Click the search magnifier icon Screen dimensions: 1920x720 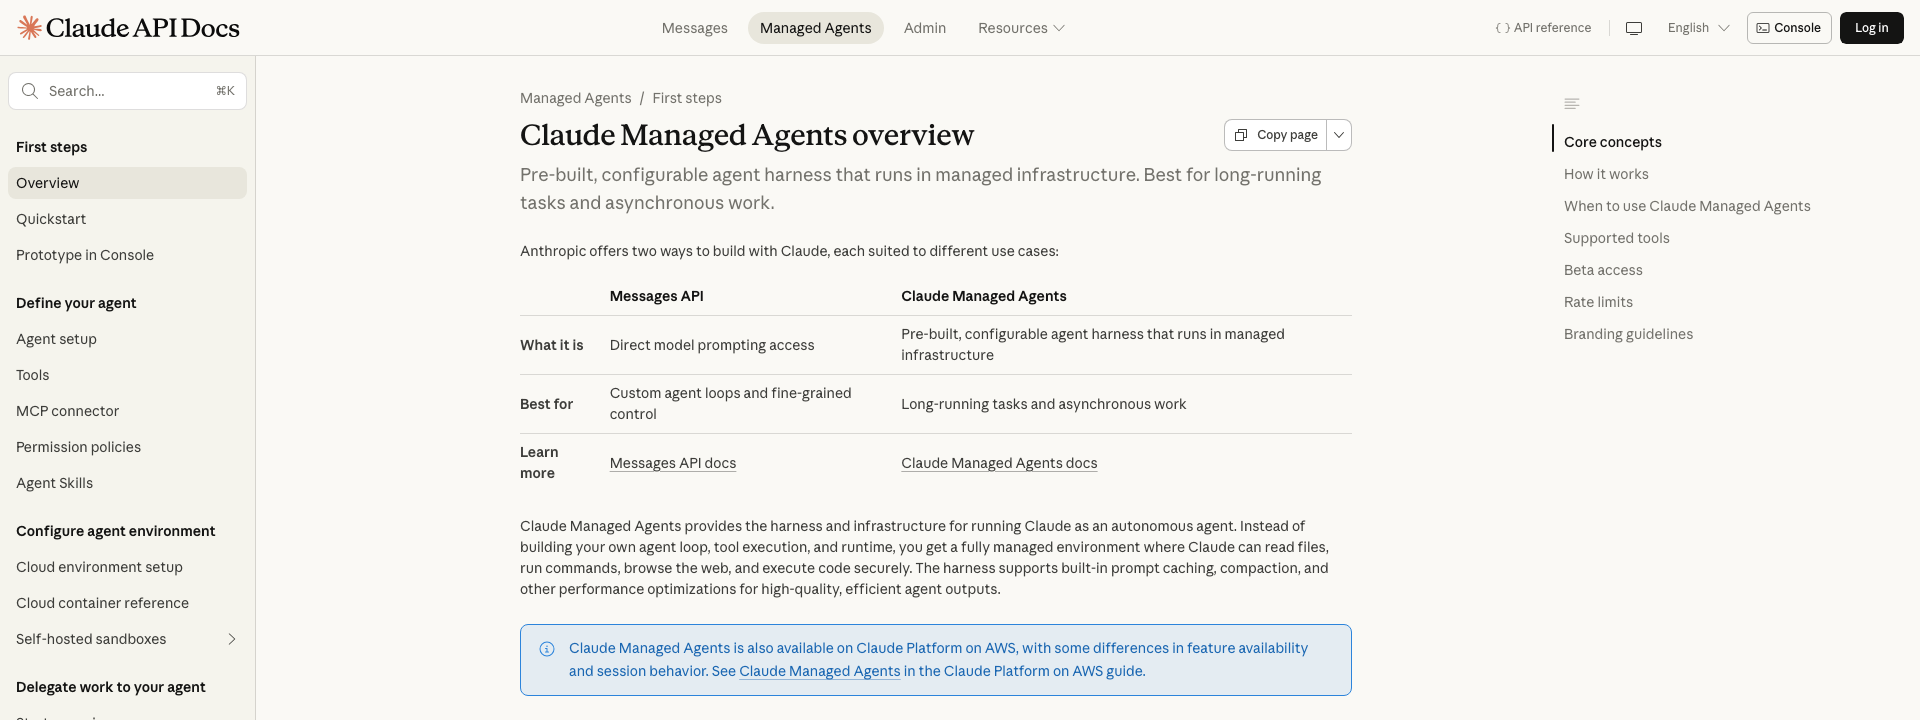[30, 91]
